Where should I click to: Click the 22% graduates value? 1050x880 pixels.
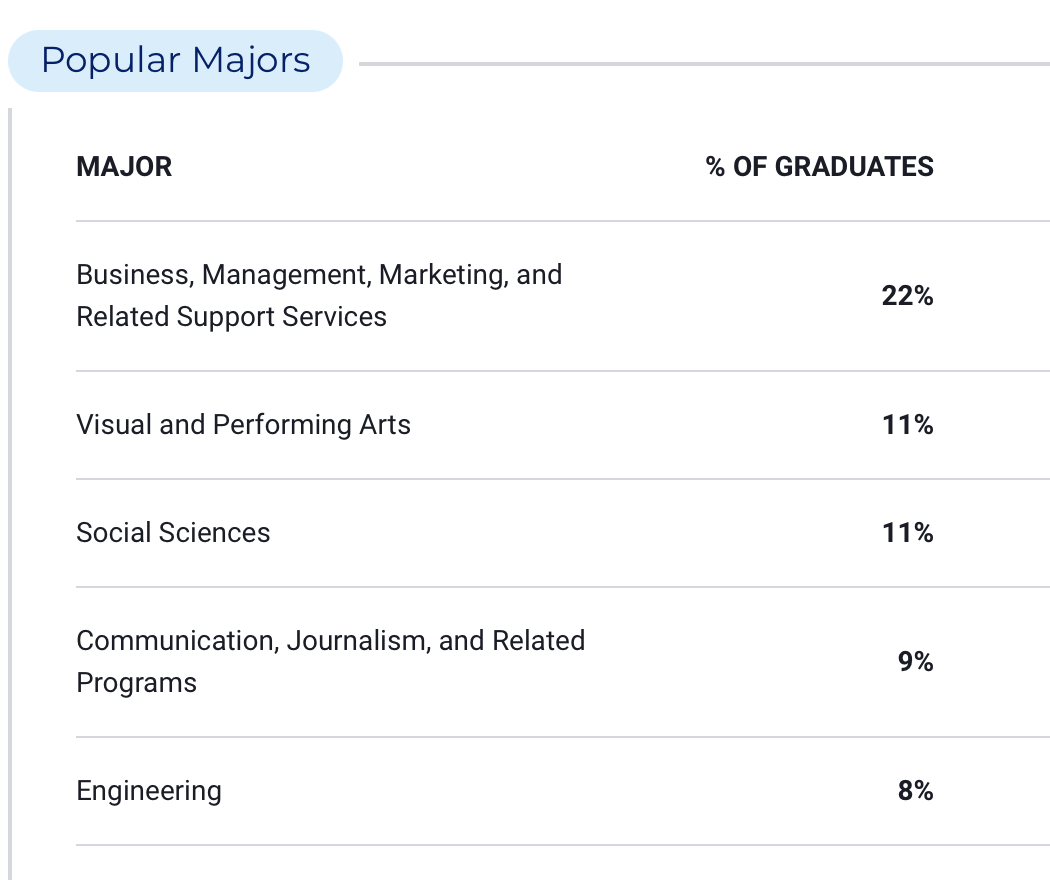click(907, 295)
